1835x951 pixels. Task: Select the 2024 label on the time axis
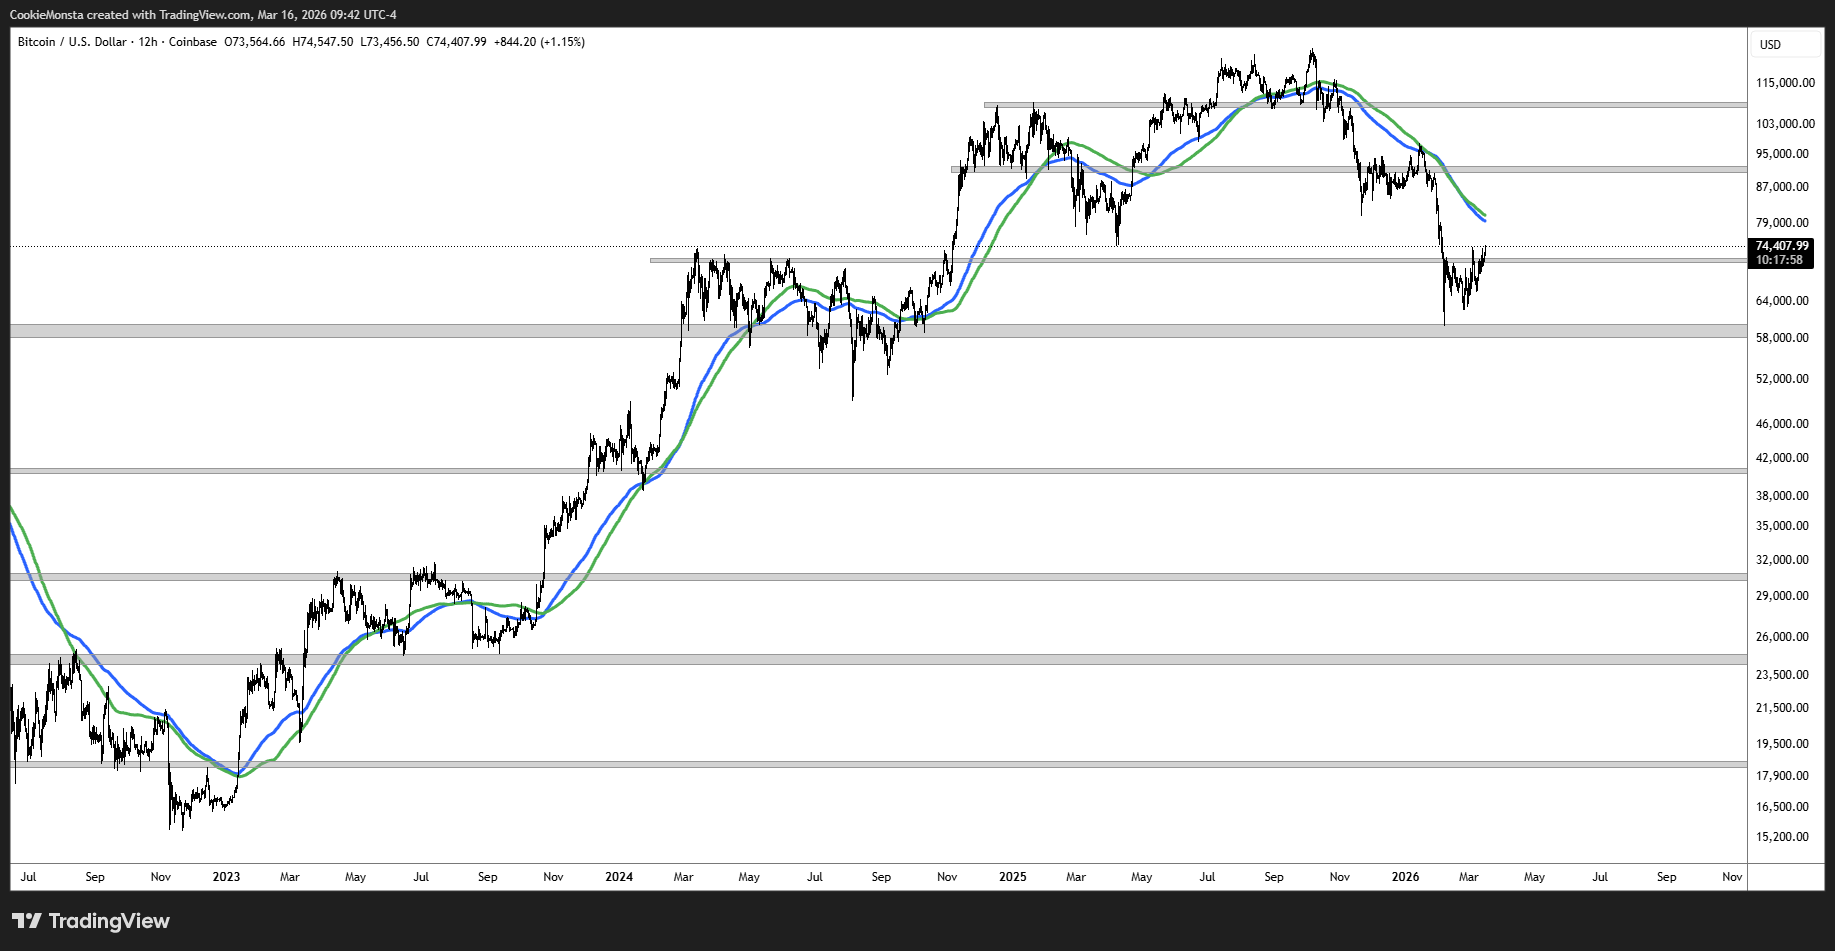tap(619, 877)
